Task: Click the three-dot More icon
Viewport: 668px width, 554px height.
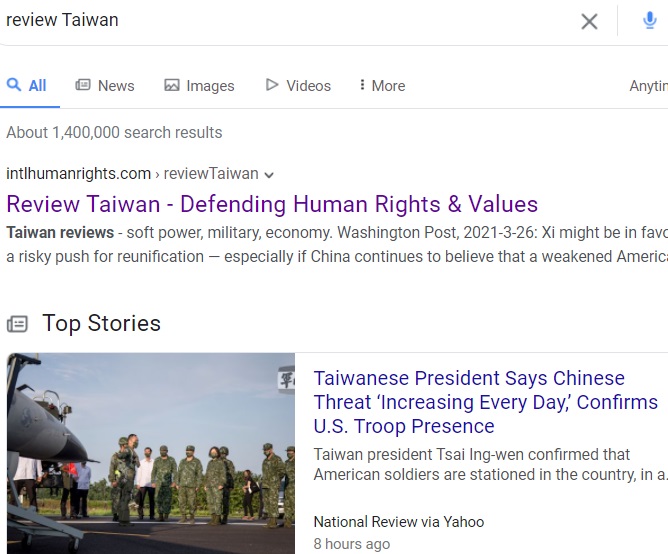Action: pyautogui.click(x=362, y=85)
